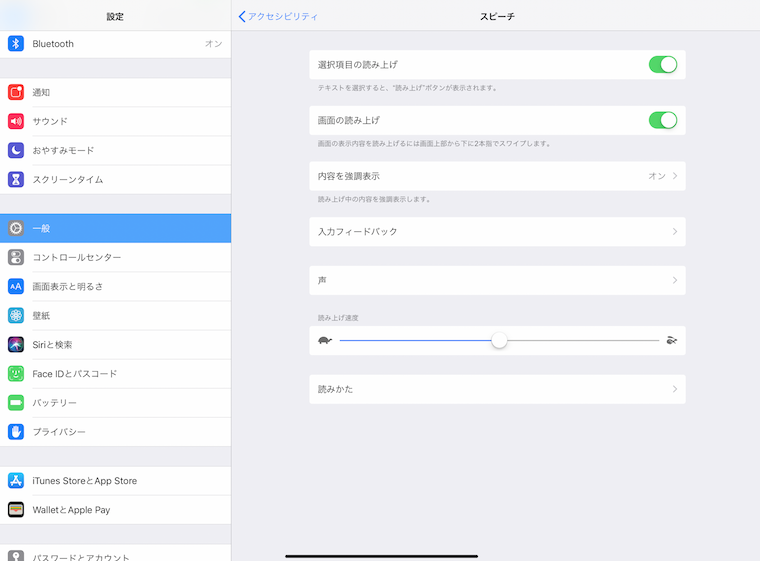Select サウンド label in sidebar
The height and width of the screenshot is (561, 760).
50,121
